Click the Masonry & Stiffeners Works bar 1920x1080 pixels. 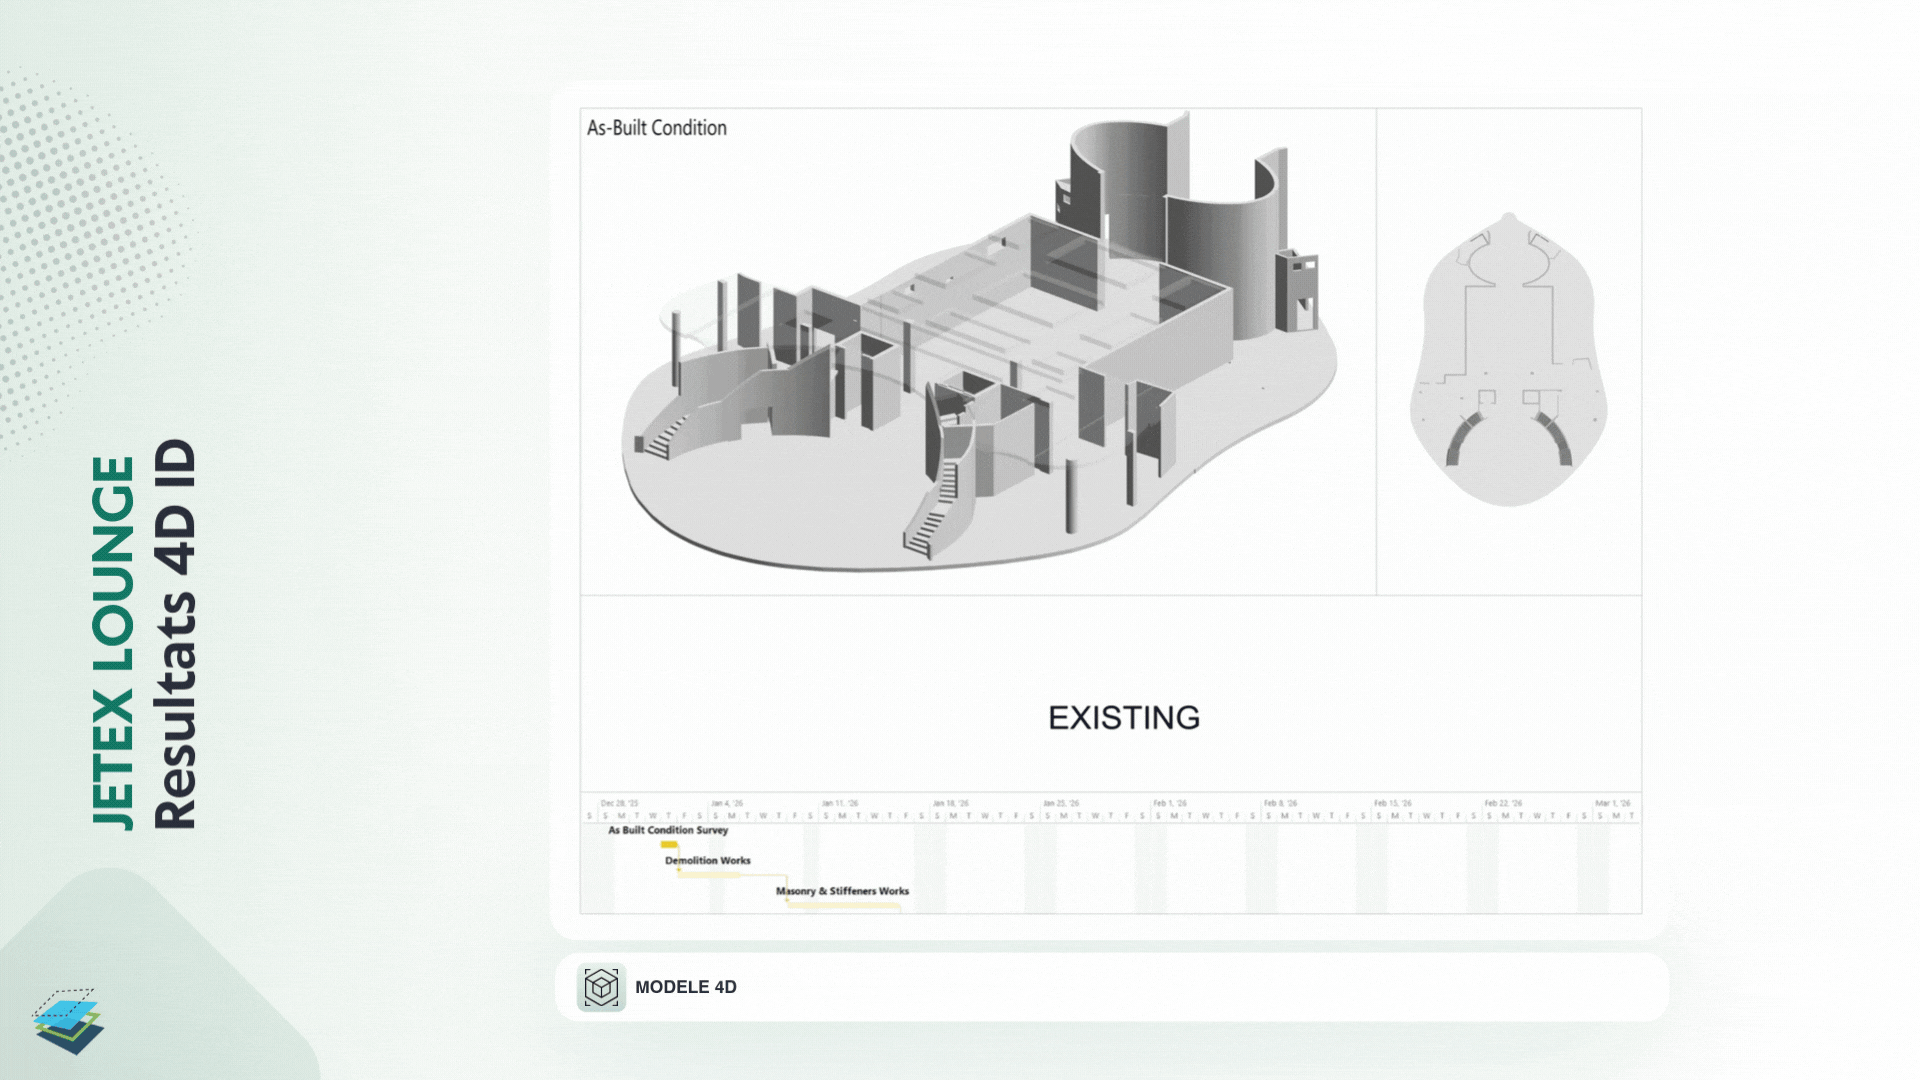click(x=844, y=906)
